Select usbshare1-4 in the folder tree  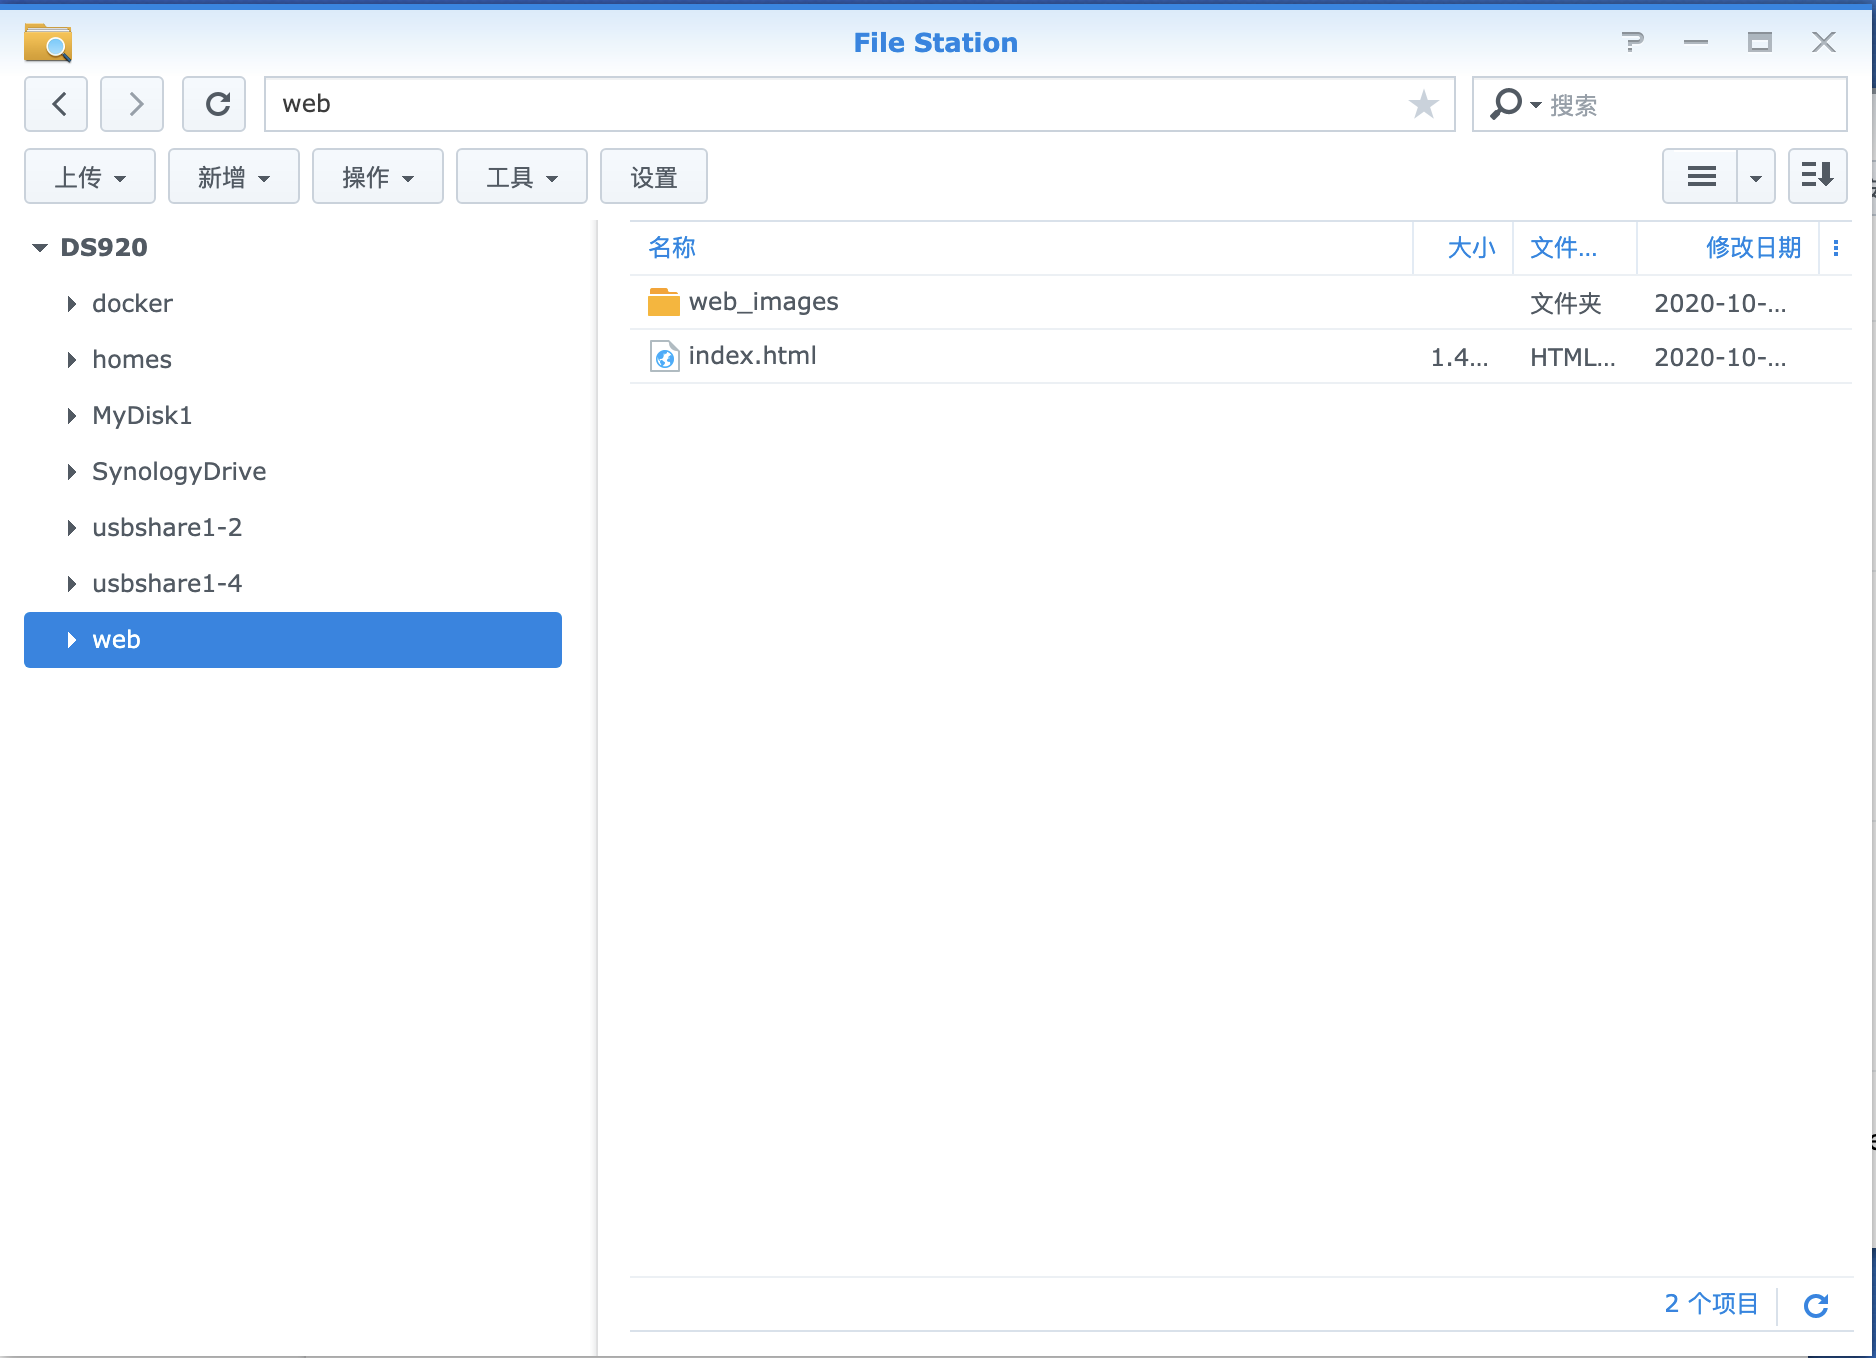[x=167, y=584]
